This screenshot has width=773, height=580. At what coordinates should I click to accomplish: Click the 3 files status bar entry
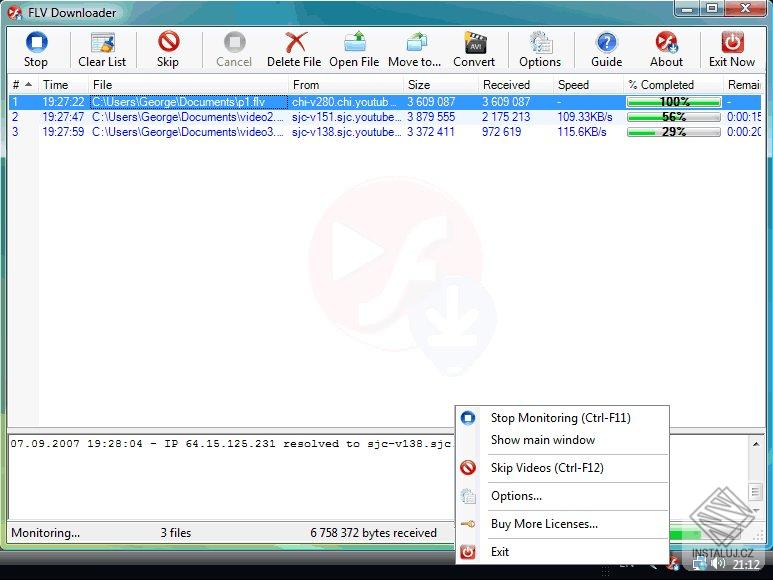coord(176,533)
